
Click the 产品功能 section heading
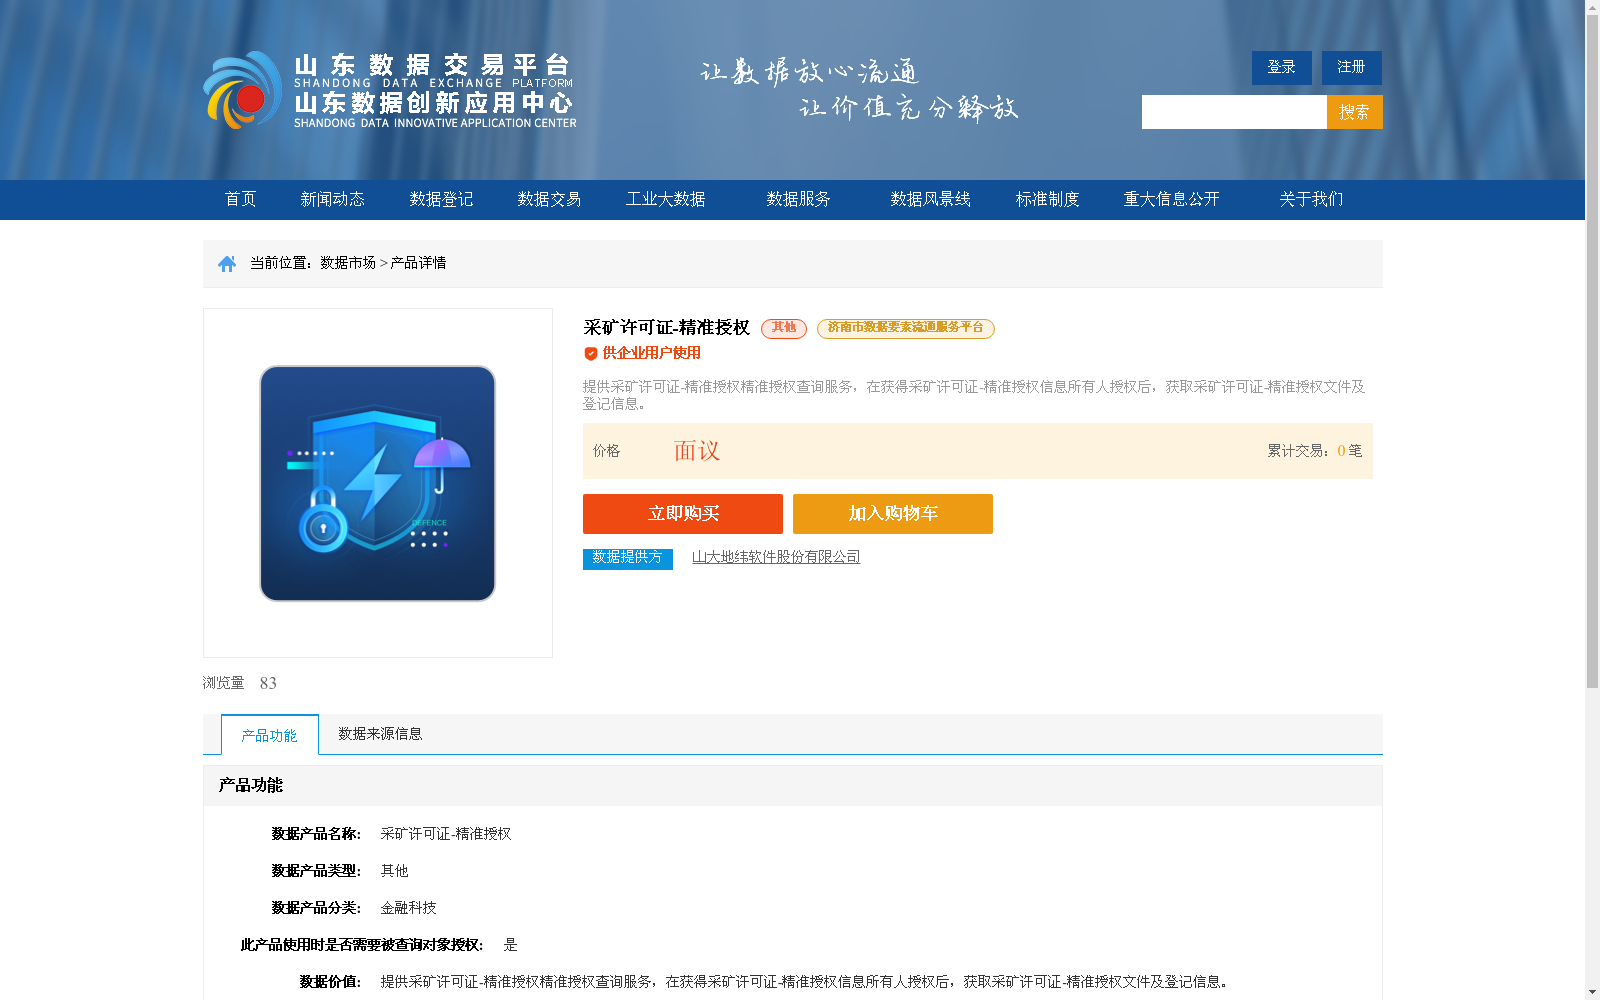[x=251, y=786]
